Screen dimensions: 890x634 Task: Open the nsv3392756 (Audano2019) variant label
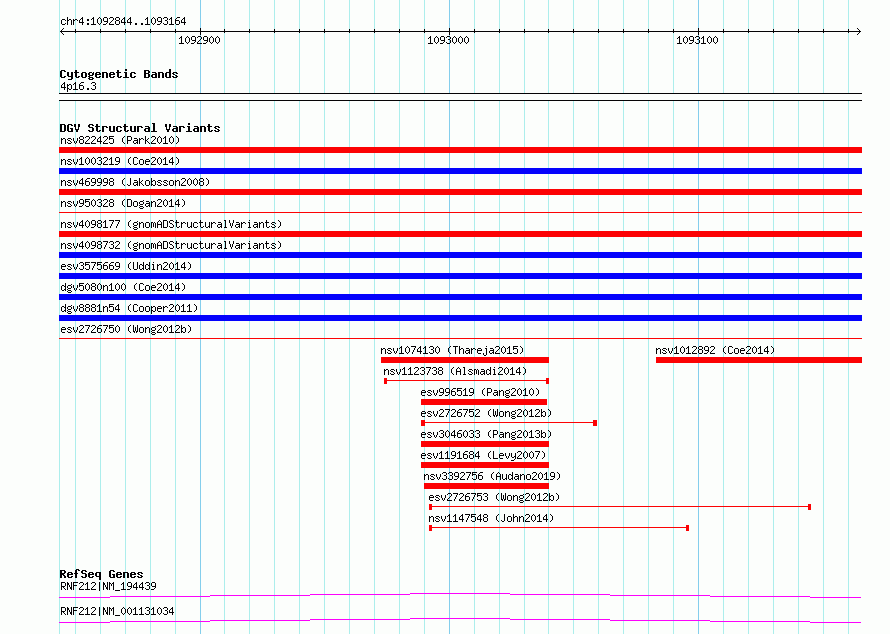492,476
